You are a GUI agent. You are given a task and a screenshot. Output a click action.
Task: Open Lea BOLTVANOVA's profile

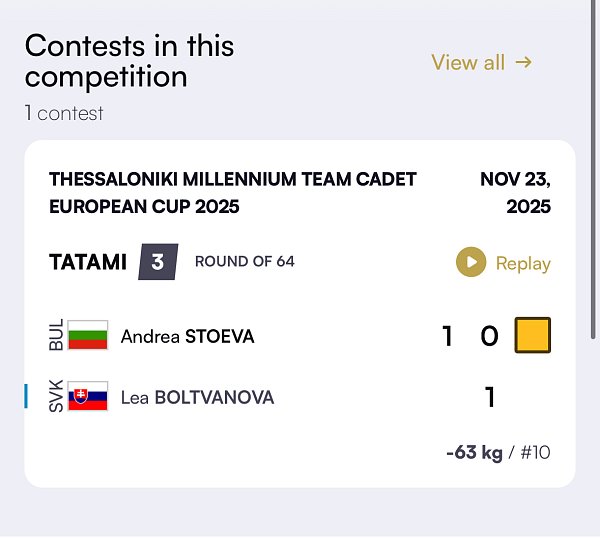tap(197, 397)
